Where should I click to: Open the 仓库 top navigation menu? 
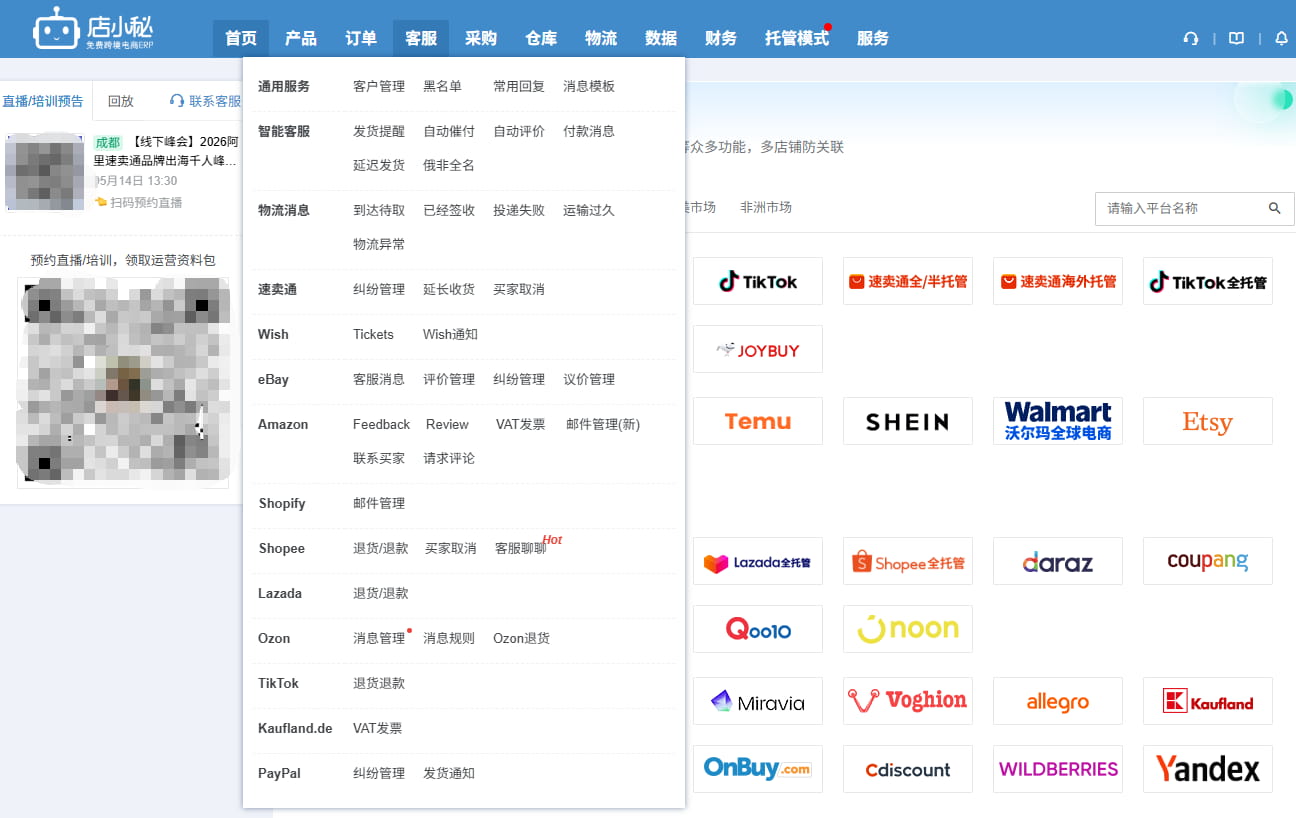(541, 38)
